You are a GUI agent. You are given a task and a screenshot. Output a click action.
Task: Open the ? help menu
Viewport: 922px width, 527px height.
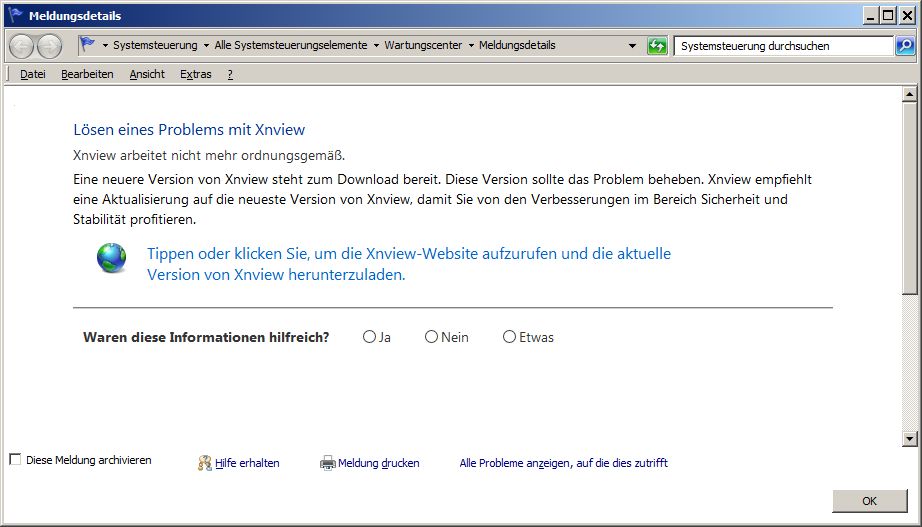[x=230, y=74]
